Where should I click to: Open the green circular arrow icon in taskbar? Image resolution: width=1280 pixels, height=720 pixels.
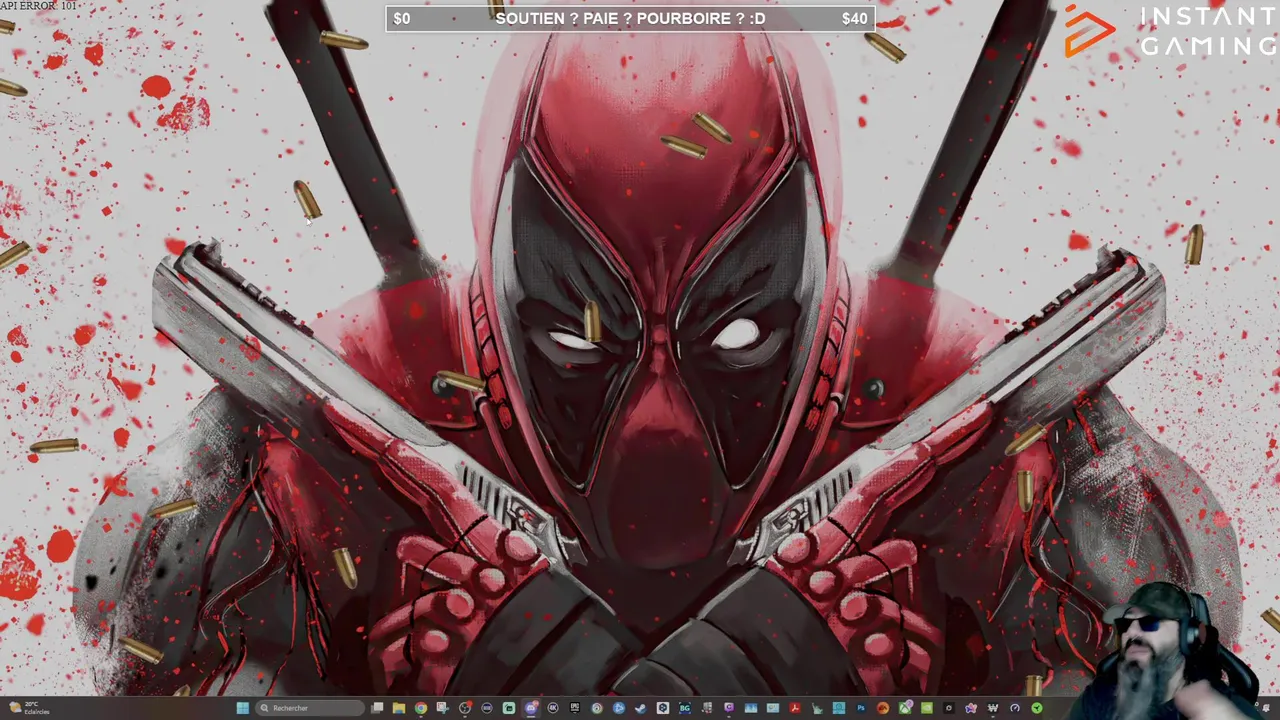[1037, 708]
